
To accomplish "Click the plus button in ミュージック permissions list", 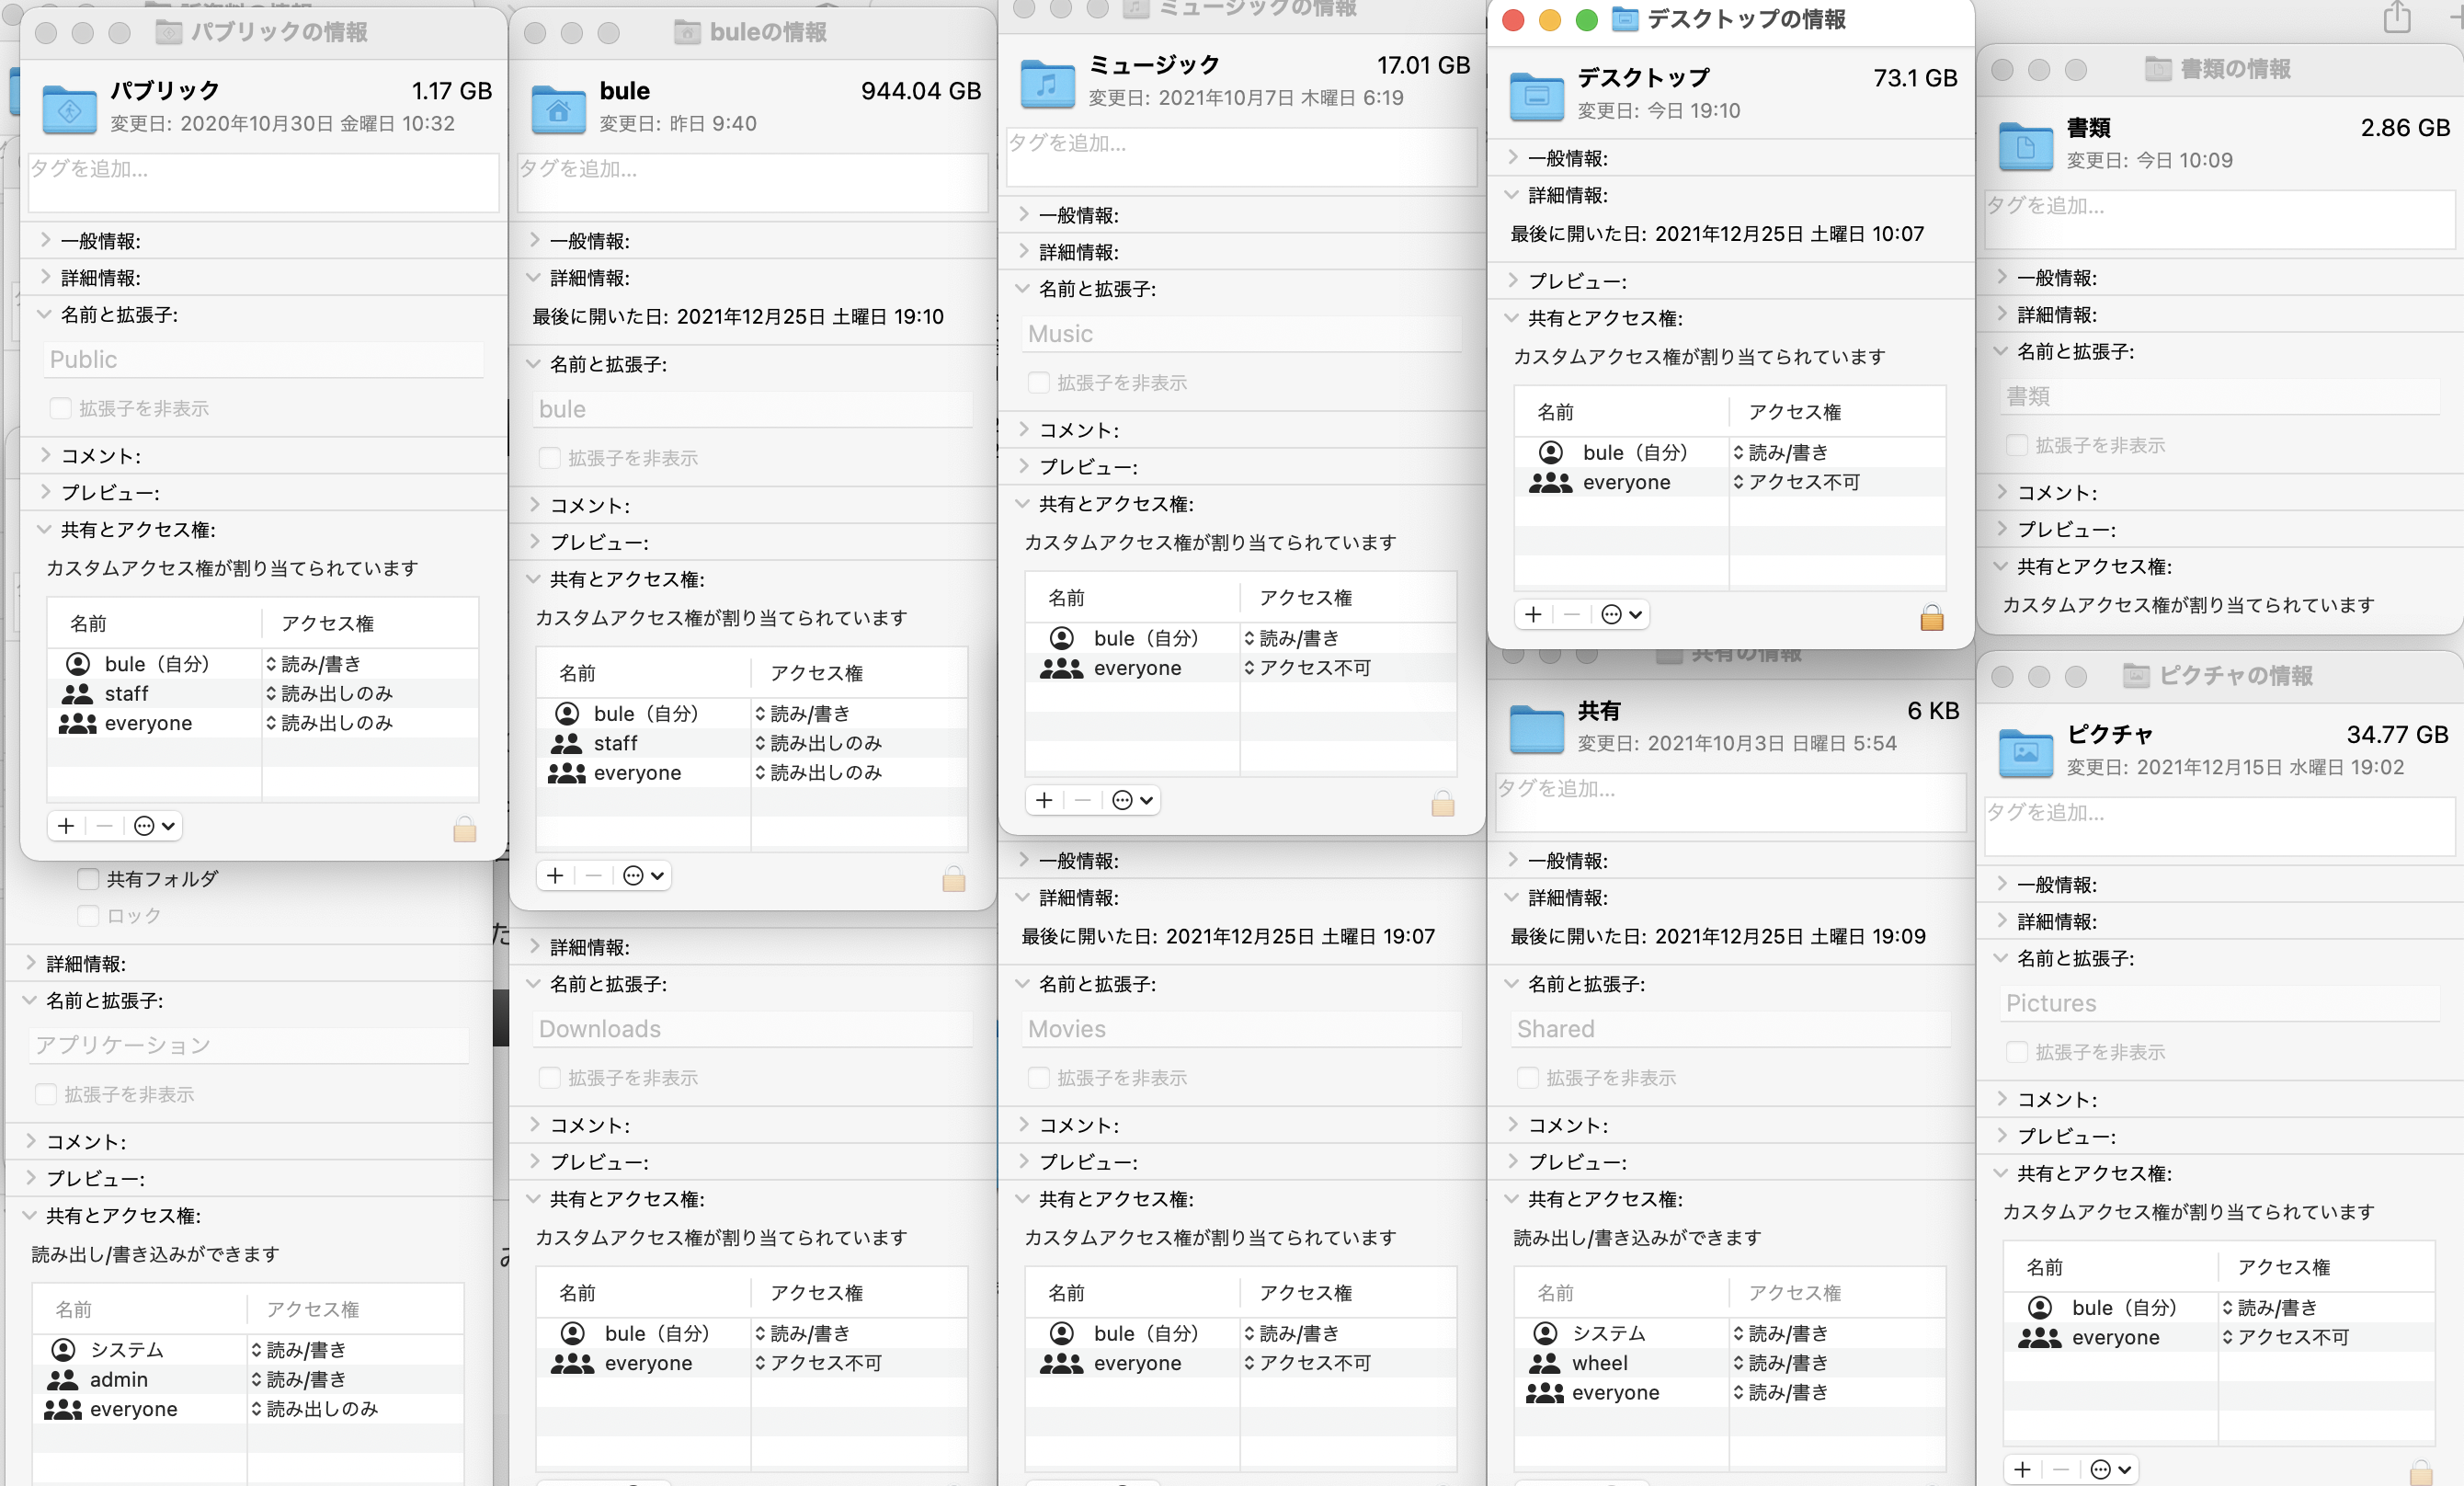I will pyautogui.click(x=1044, y=800).
